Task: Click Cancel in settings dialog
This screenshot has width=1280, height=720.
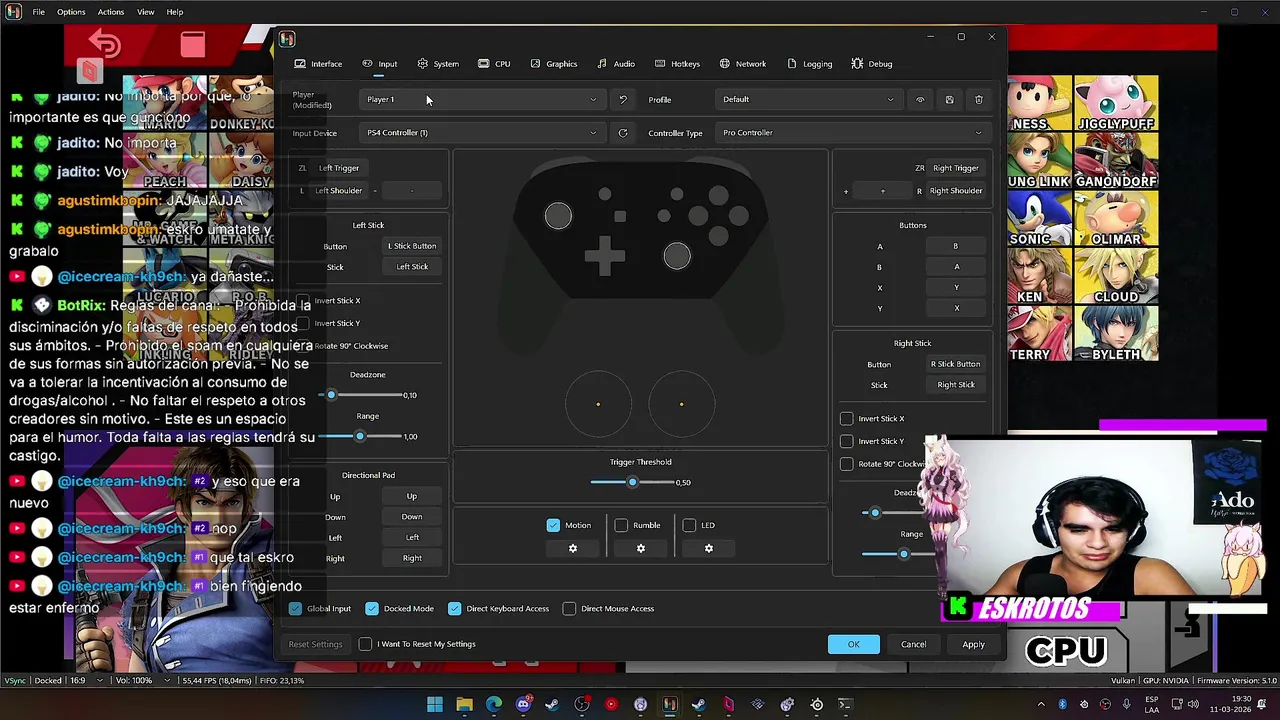Action: pos(913,644)
